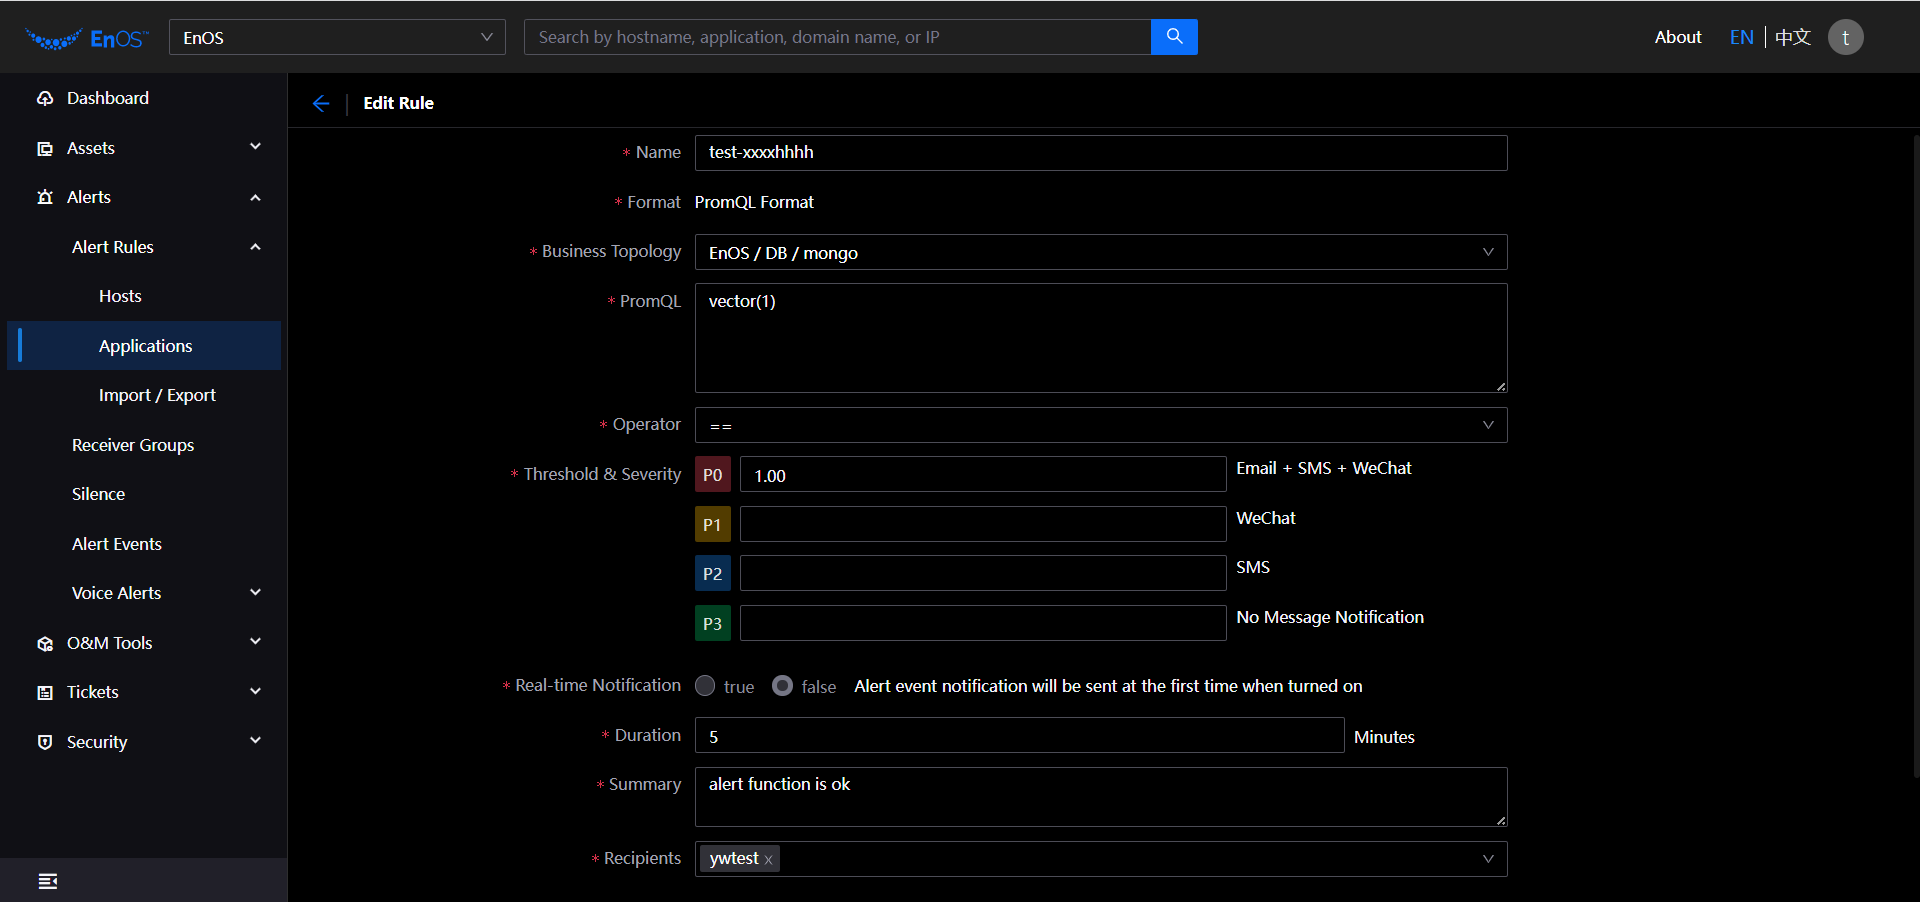Click the Duration minutes input
This screenshot has width=1920, height=902.
point(1019,735)
